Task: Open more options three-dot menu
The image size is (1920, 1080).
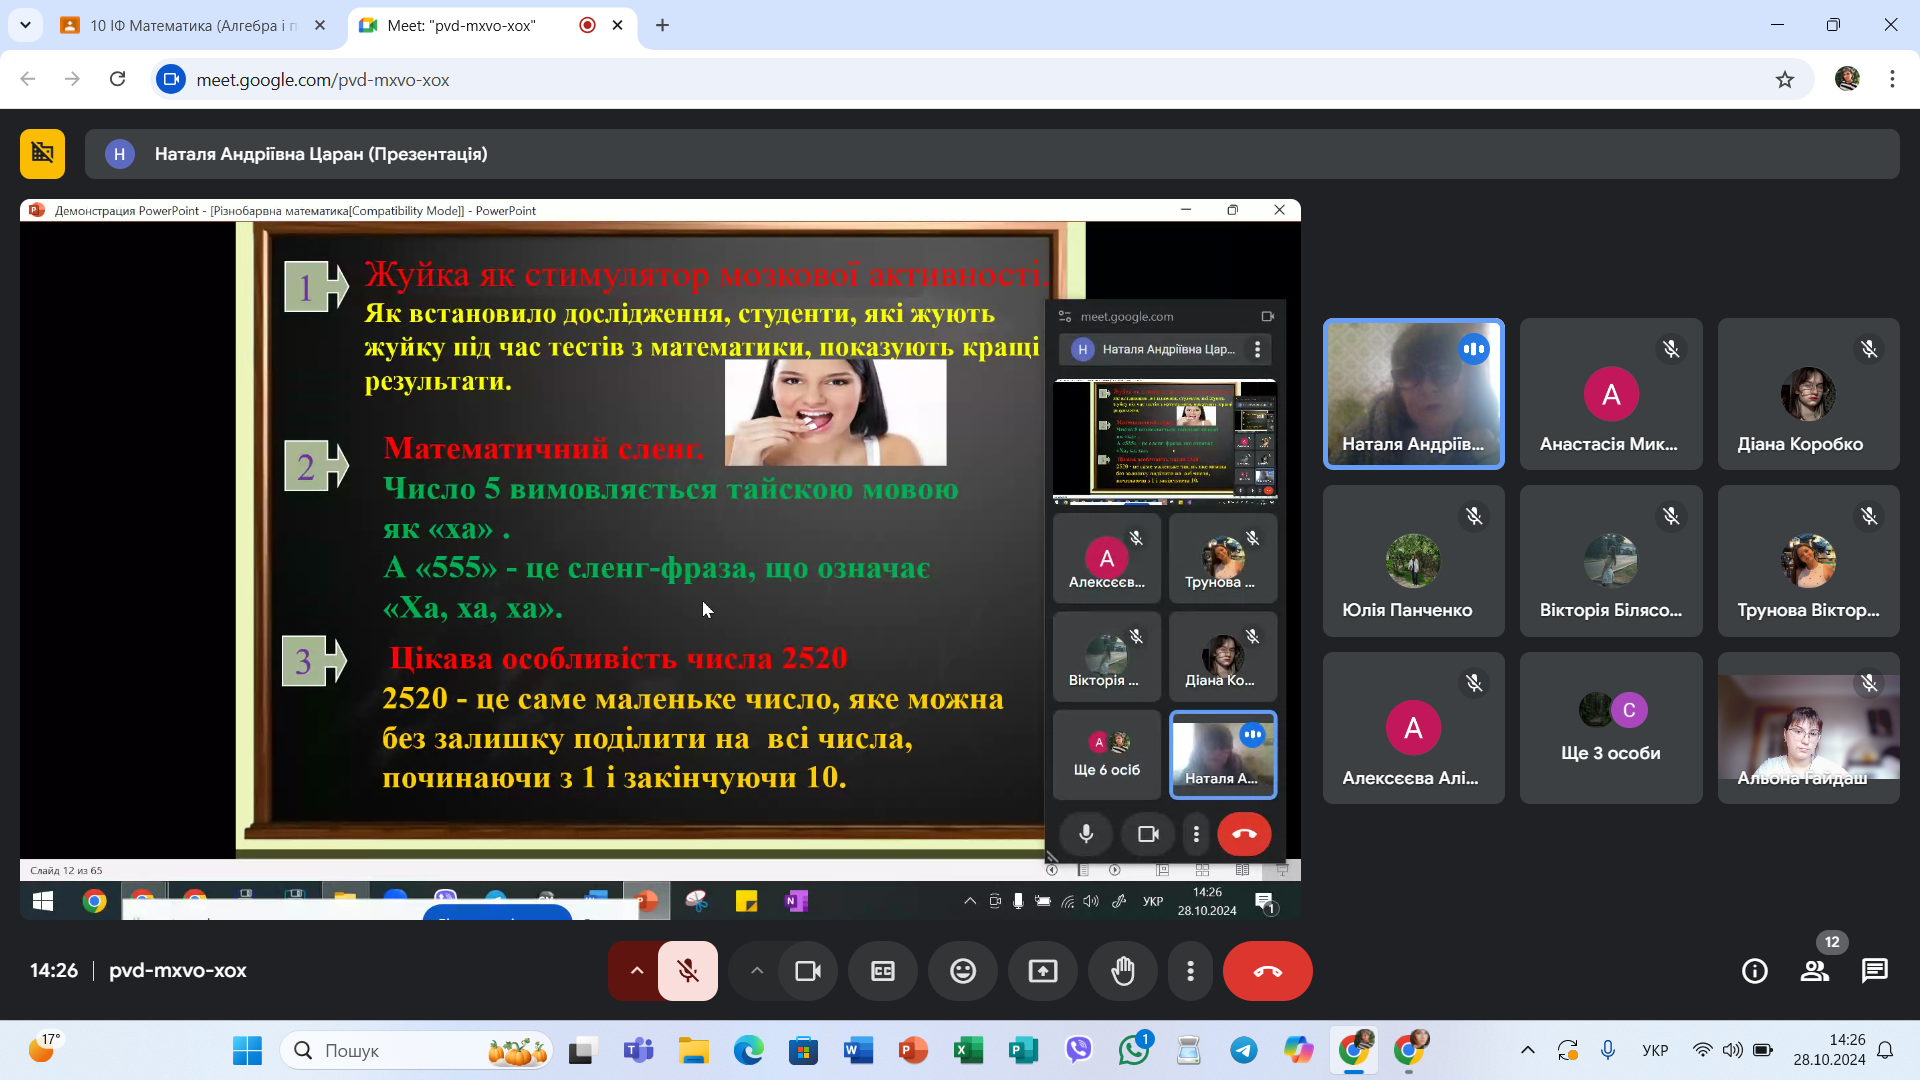Action: tap(1190, 971)
